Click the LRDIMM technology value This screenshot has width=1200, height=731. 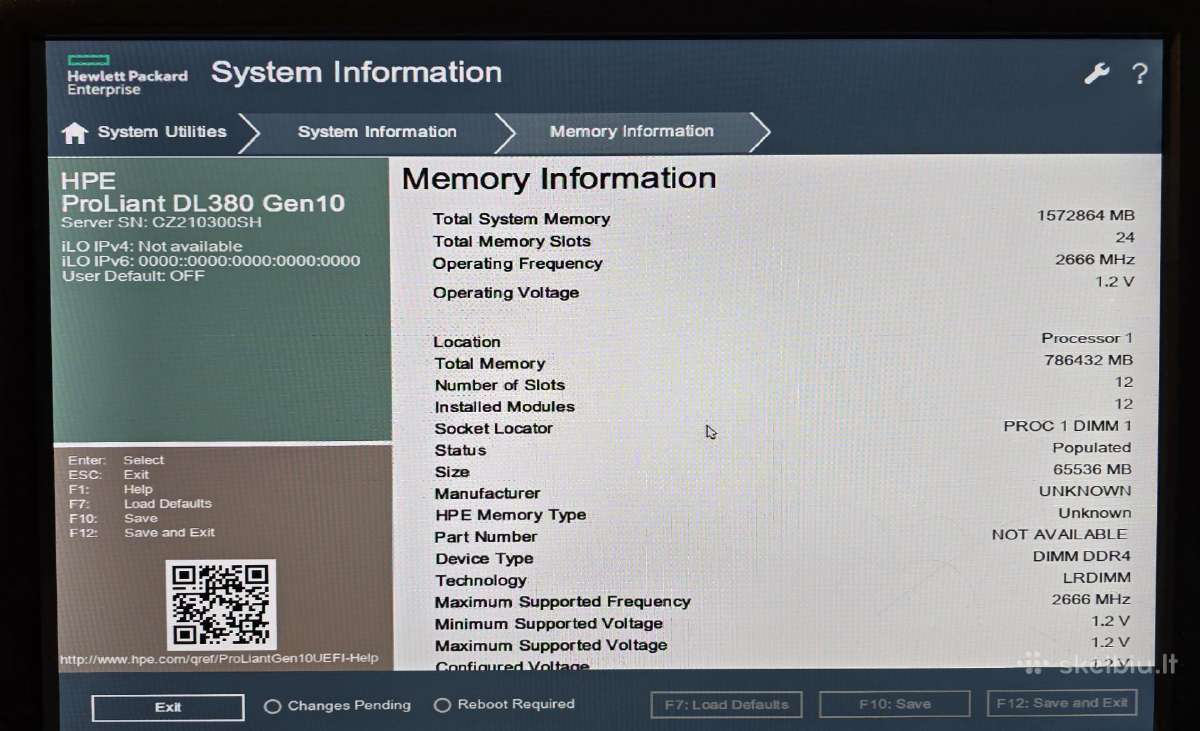pos(1097,578)
